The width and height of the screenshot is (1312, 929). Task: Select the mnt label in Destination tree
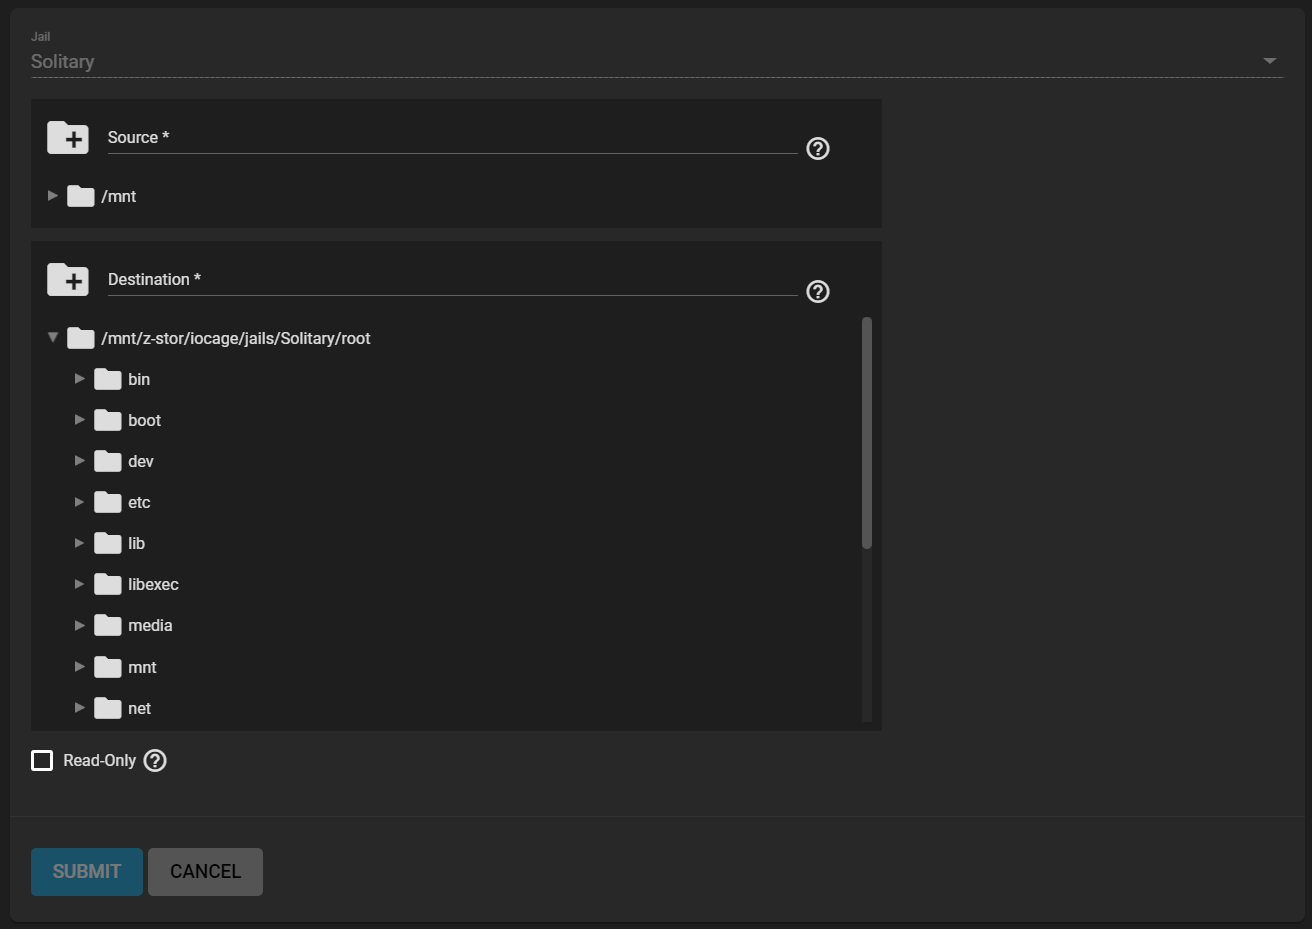click(142, 668)
